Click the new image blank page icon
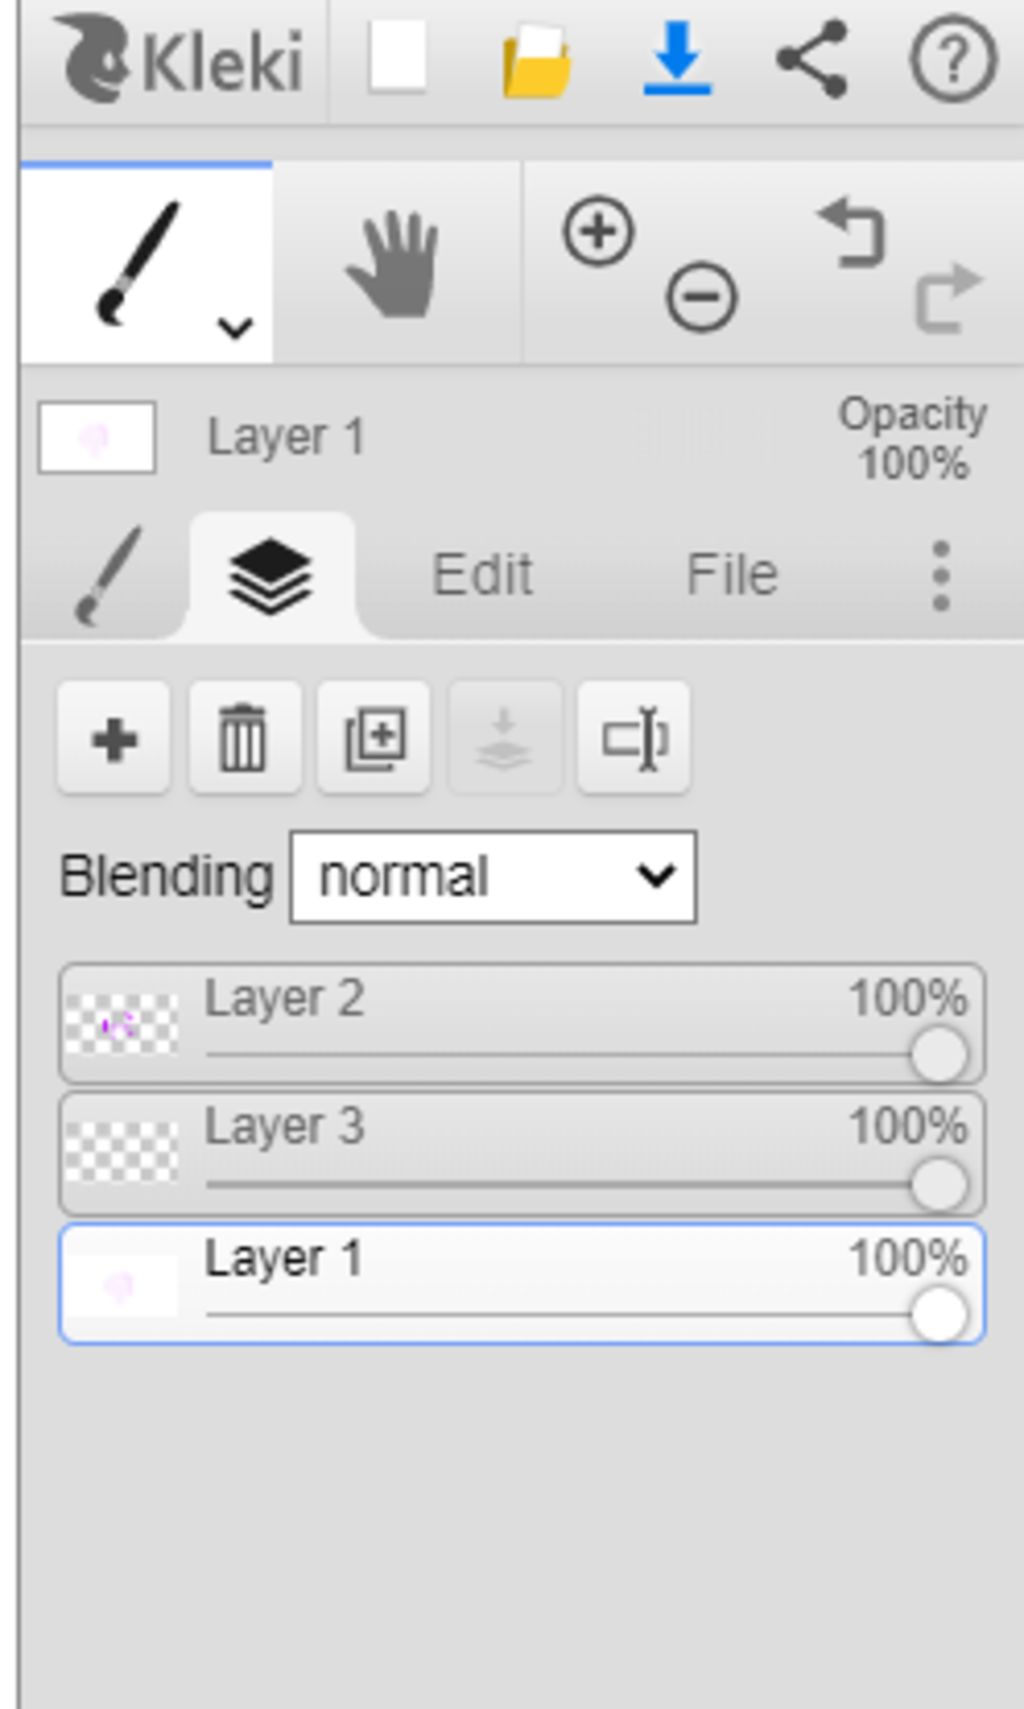Viewport: 1024px width, 1709px height. 397,58
